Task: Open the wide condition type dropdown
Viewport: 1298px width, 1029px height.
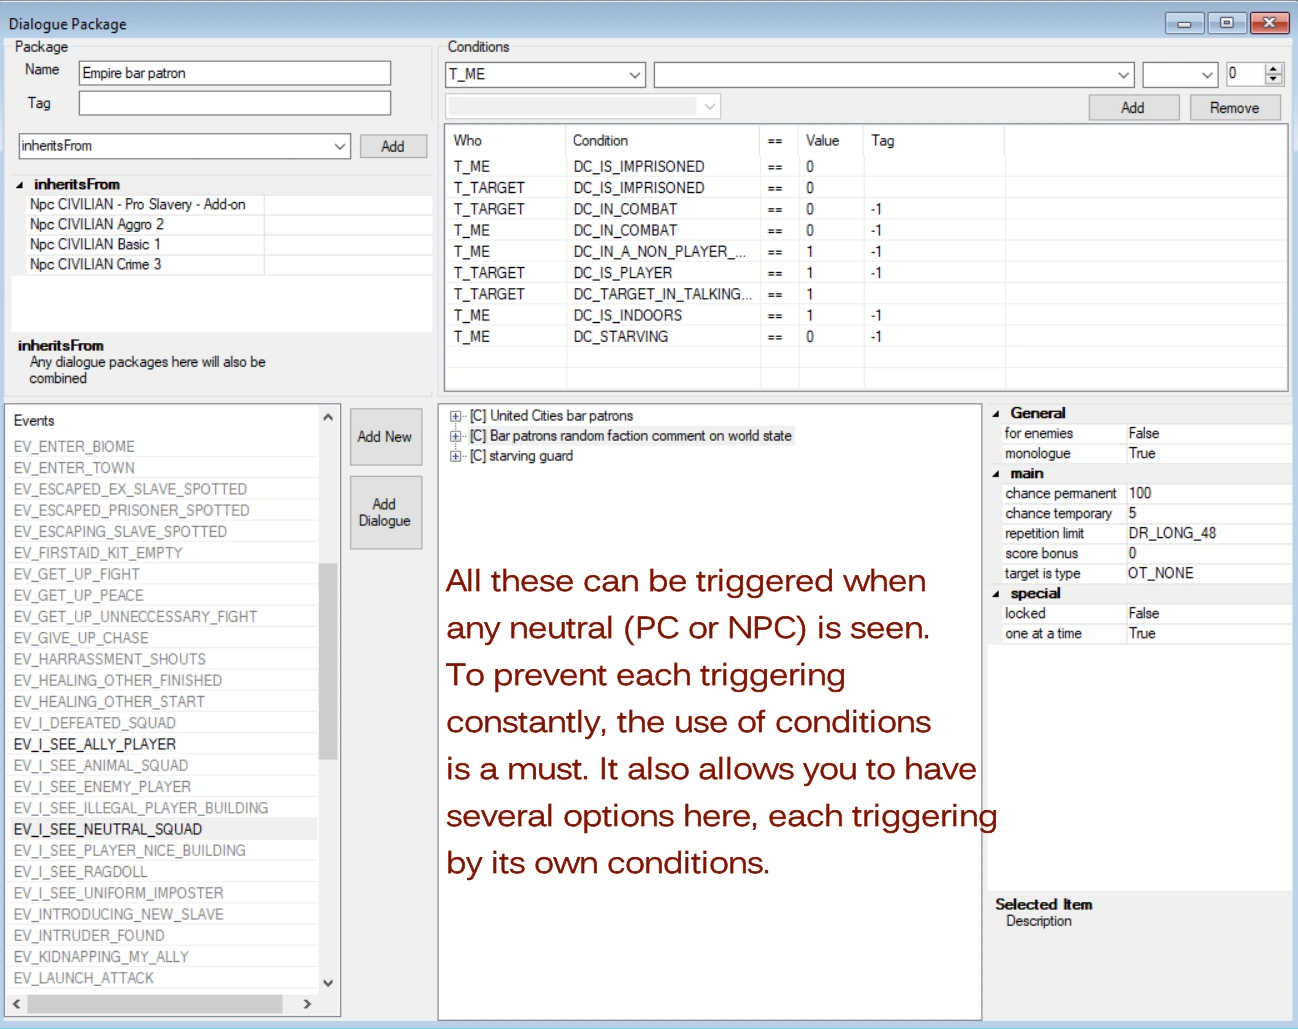Action: coord(1124,74)
